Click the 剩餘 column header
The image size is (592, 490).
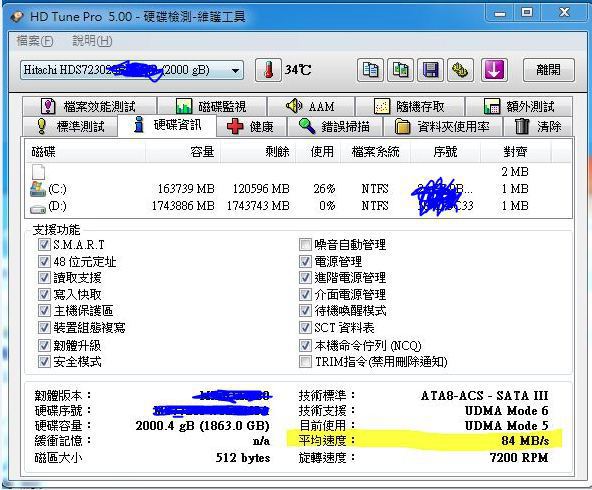258,152
